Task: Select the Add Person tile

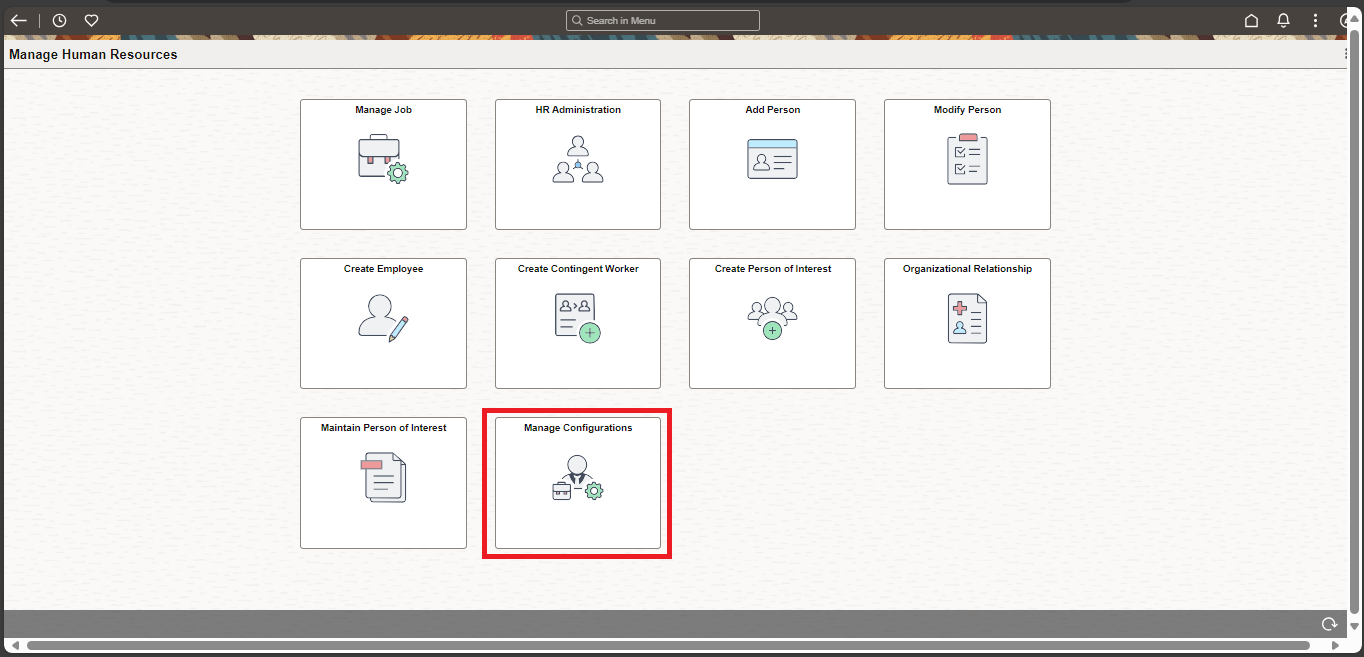Action: point(771,164)
